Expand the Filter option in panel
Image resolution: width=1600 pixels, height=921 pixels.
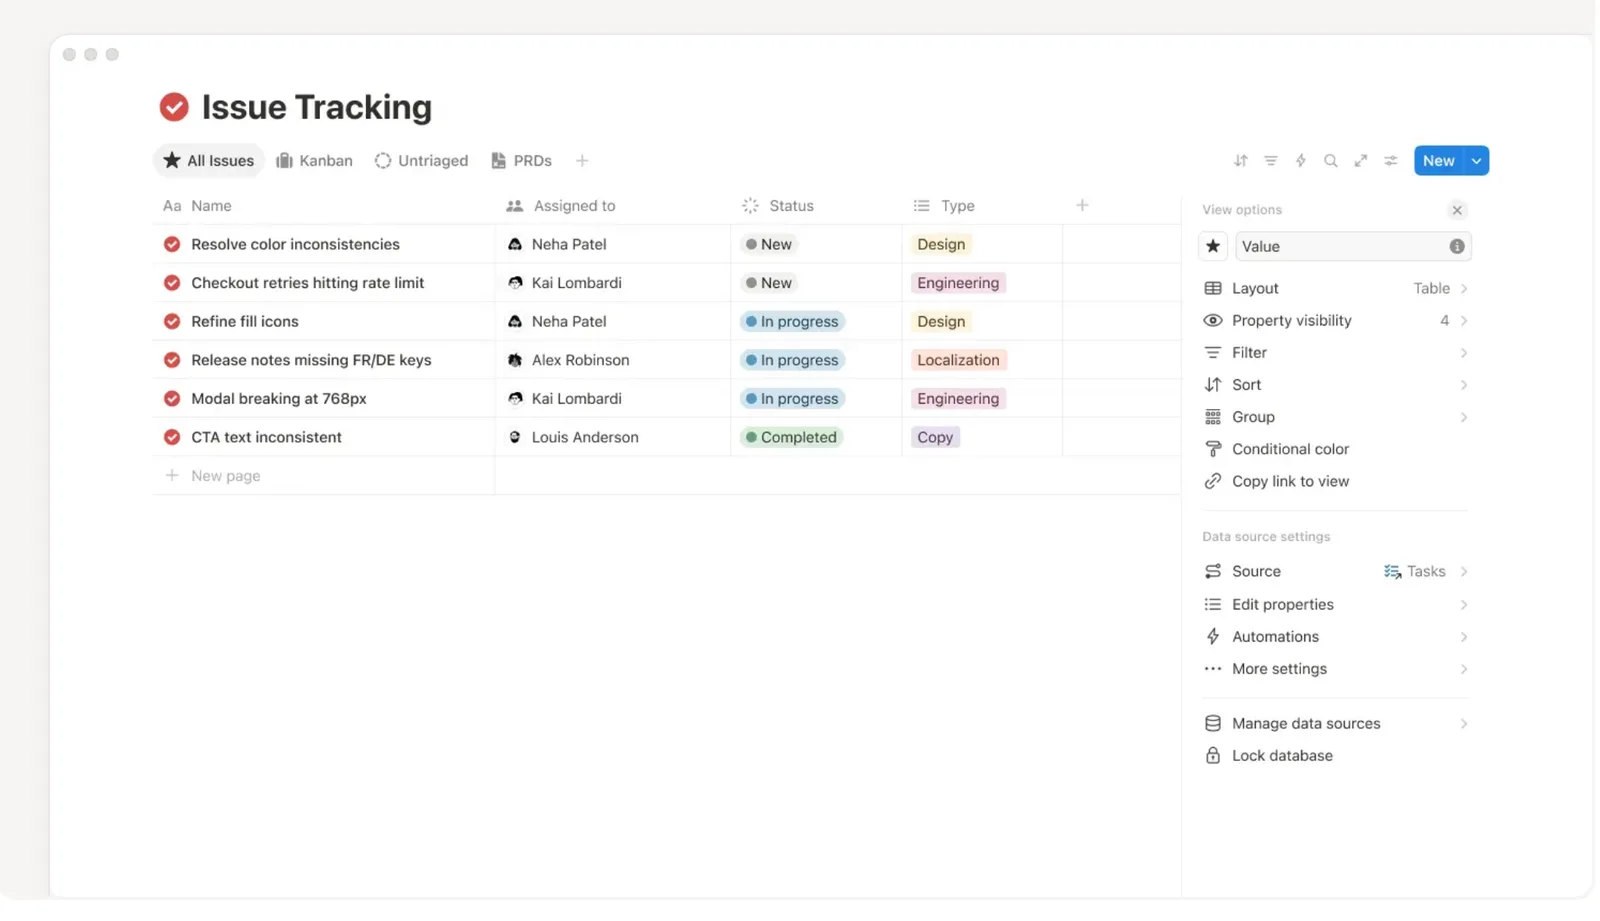pos(1336,353)
